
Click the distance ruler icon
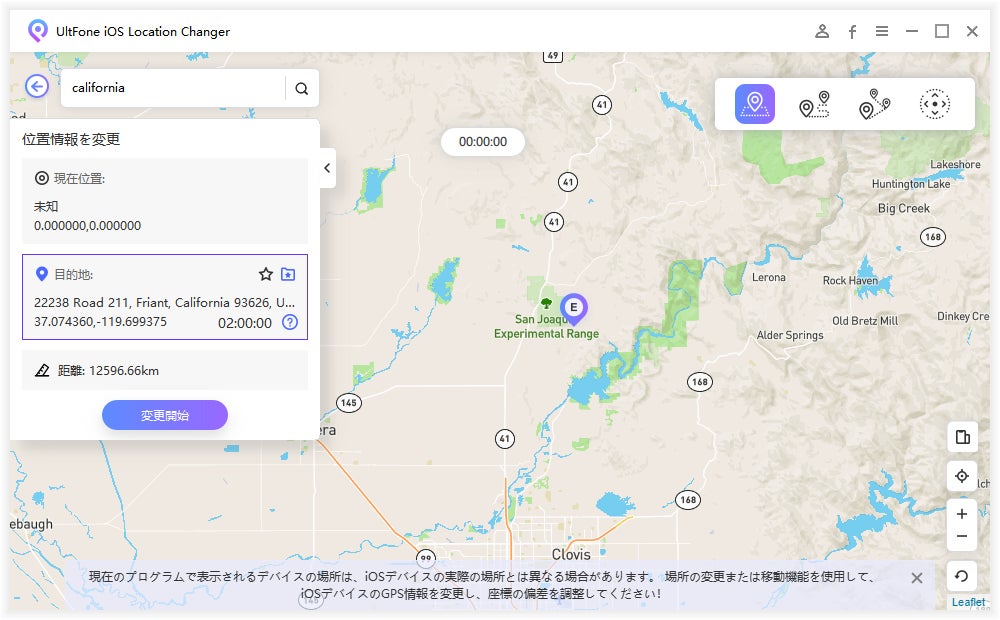[x=42, y=371]
